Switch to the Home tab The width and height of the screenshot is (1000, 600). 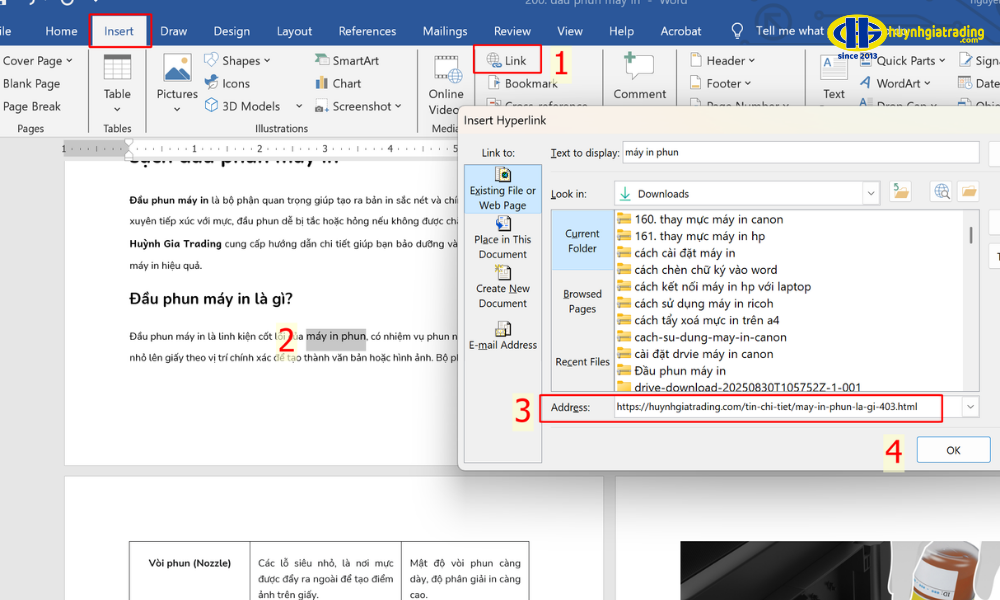61,31
